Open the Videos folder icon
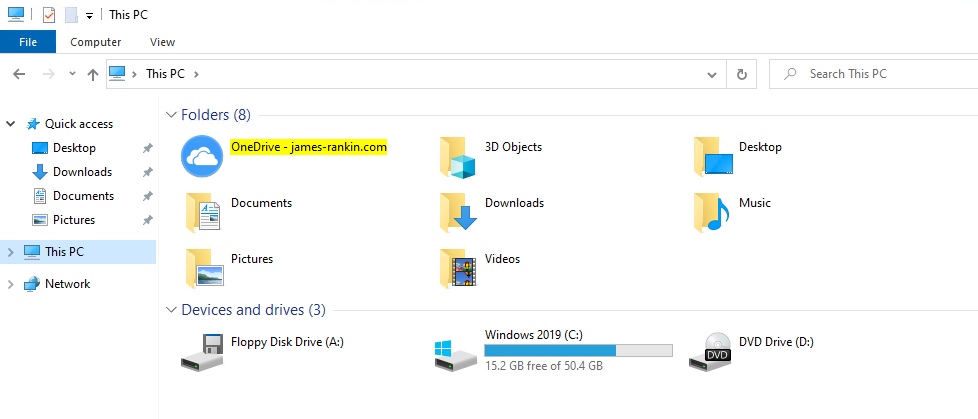Screen dimensions: 978x419 pyautogui.click(x=458, y=267)
